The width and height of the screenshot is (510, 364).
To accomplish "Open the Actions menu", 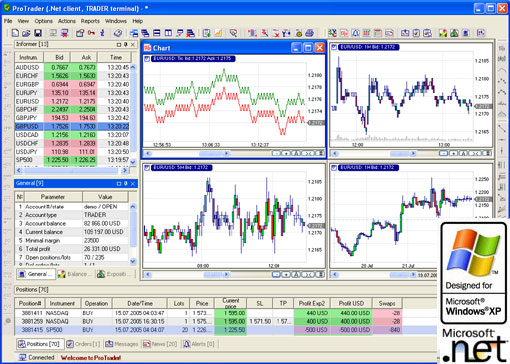I will click(67, 21).
